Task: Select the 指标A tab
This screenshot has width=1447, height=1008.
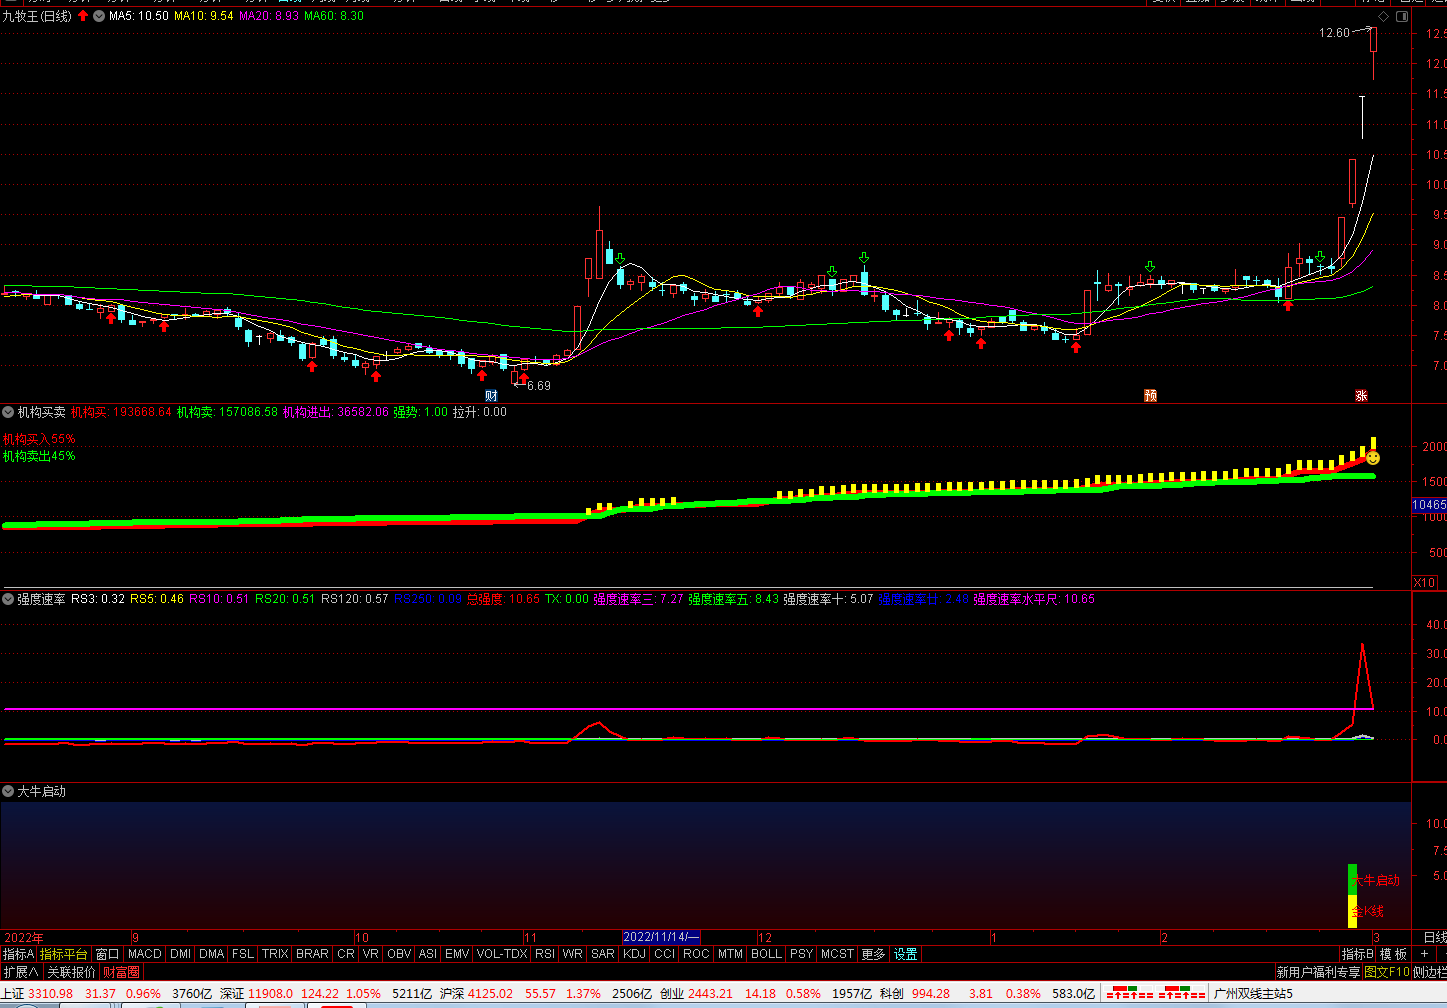Action: click(18, 954)
